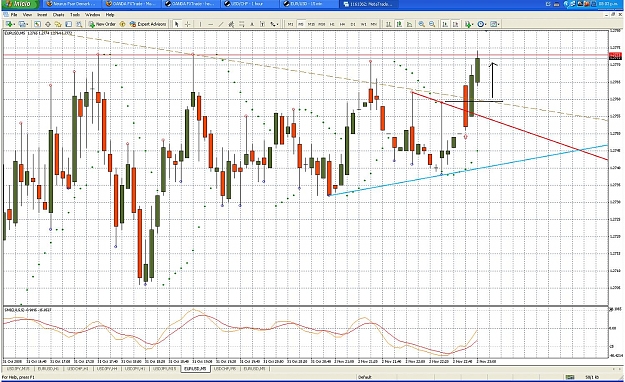Select the Text Label tool icon

(262, 24)
